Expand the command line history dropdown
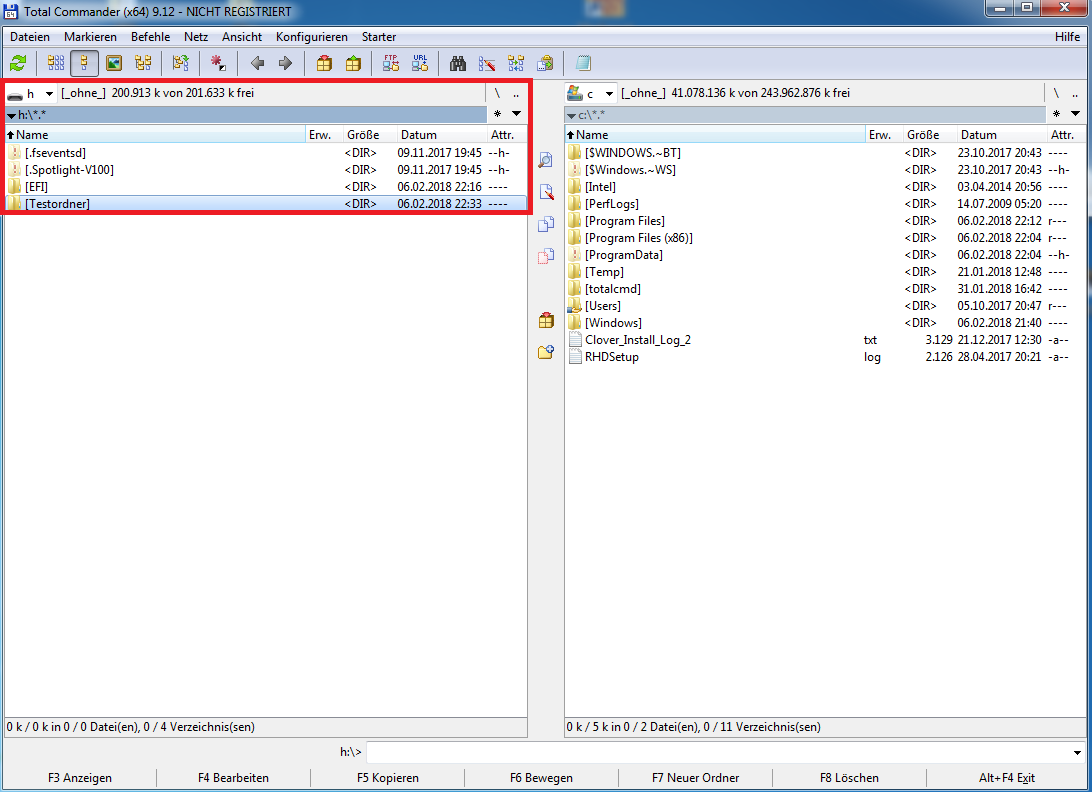 click(1077, 752)
